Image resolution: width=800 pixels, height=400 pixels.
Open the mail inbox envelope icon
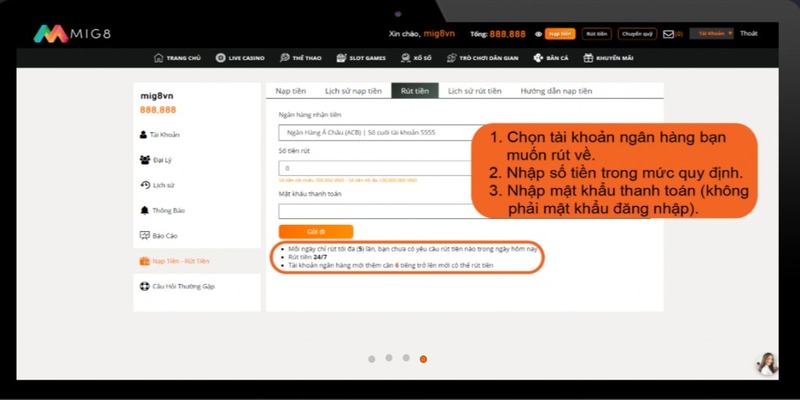[x=668, y=34]
